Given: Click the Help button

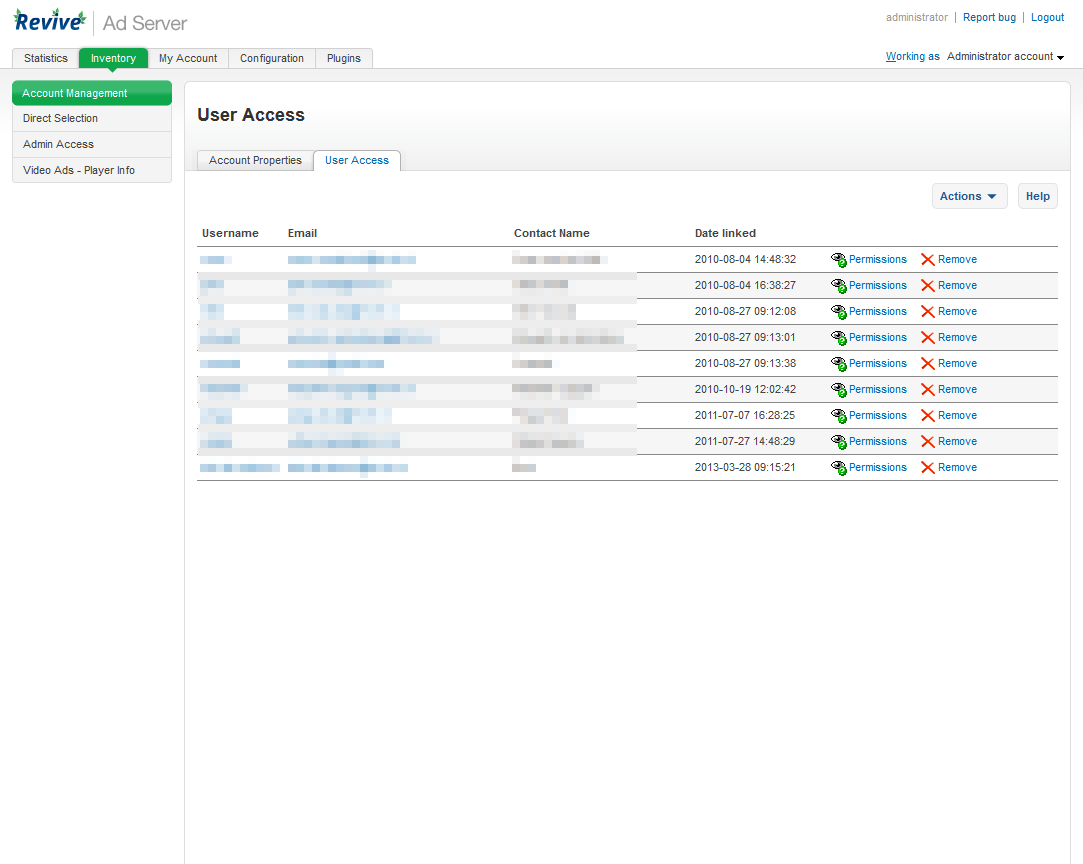Looking at the screenshot, I should [x=1037, y=196].
